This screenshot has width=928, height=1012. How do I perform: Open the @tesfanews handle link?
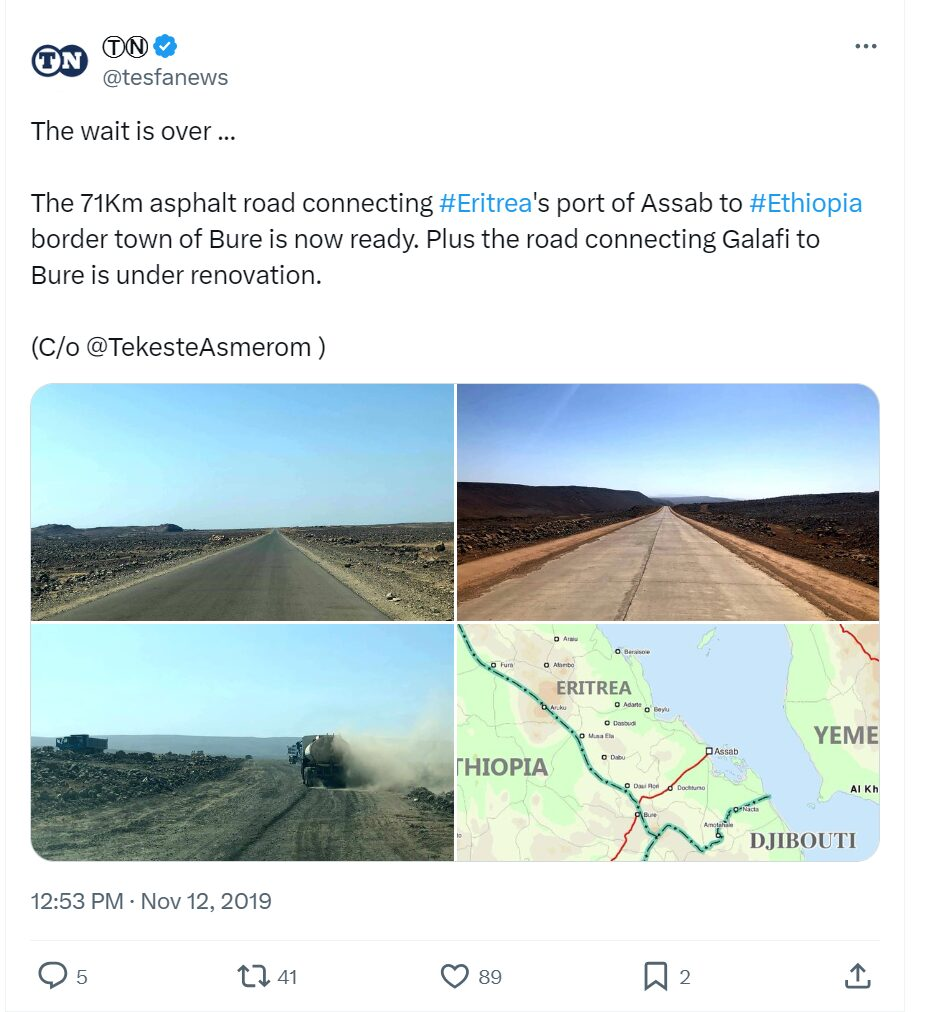(x=166, y=77)
